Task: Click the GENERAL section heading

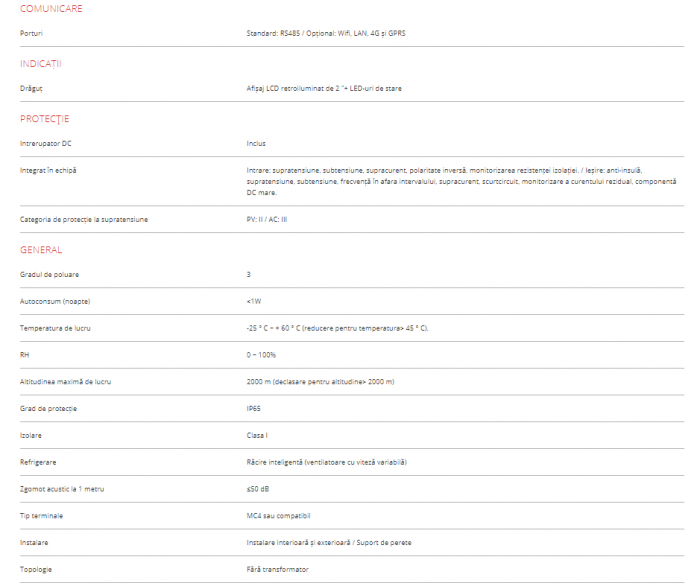Action: click(x=41, y=249)
